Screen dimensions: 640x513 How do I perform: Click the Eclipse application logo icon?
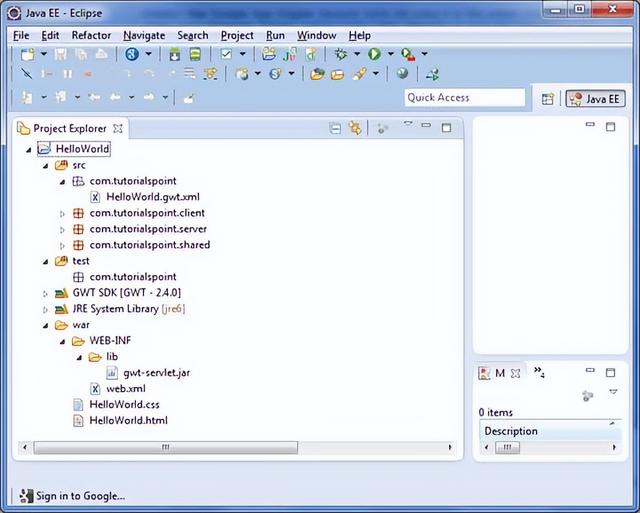tap(14, 13)
